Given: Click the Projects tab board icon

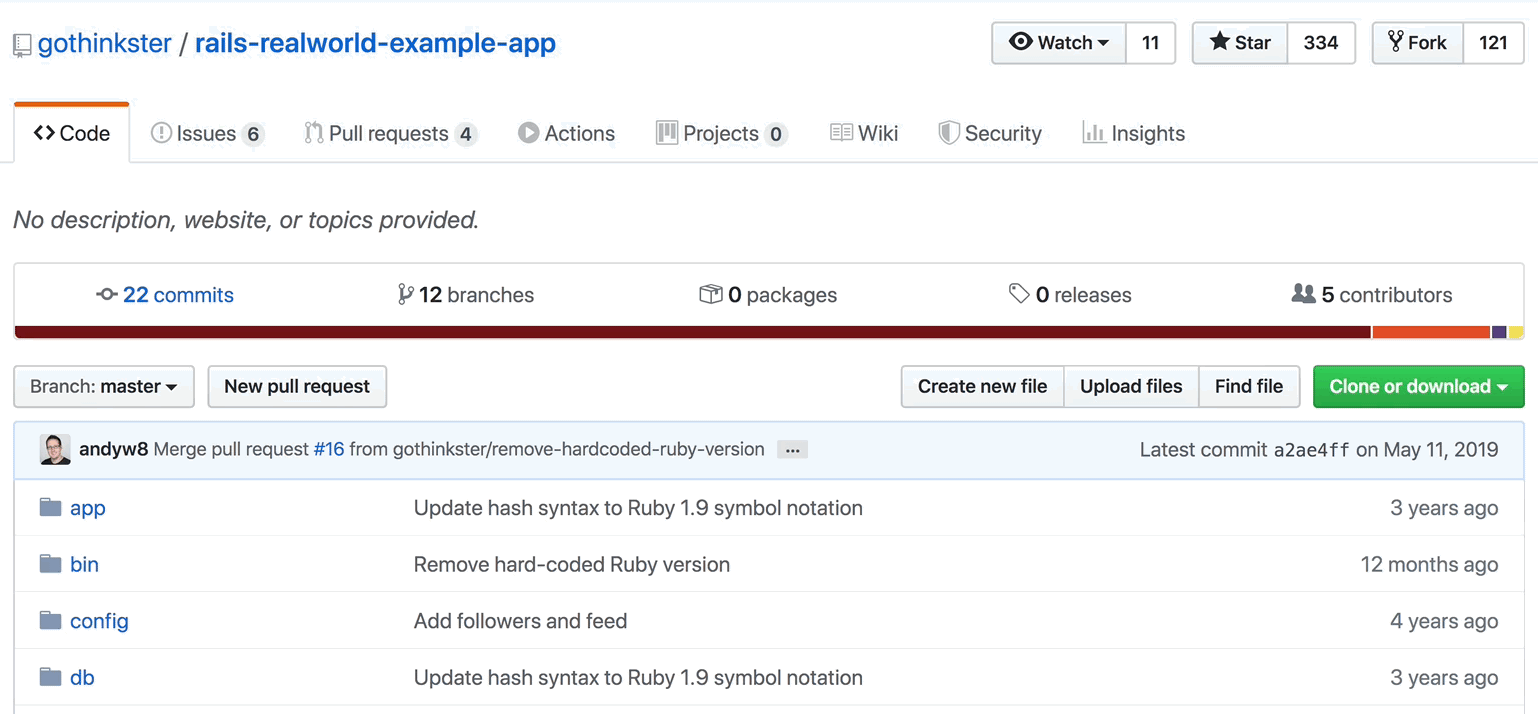Looking at the screenshot, I should click(667, 133).
